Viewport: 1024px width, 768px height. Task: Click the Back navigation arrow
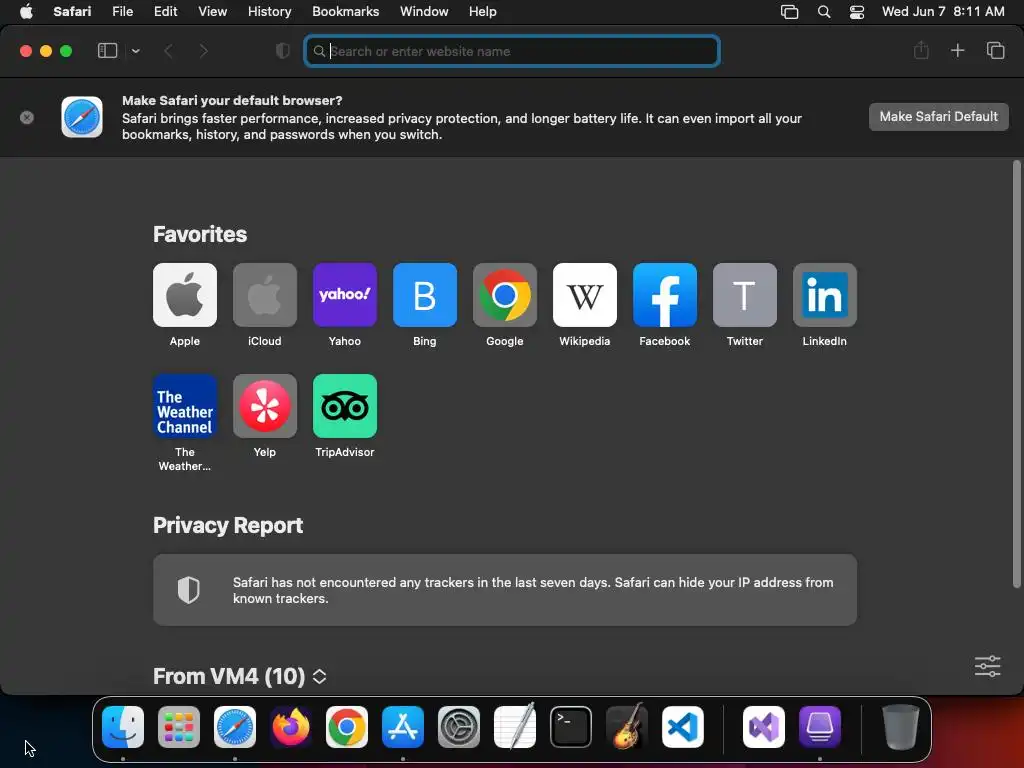(168, 51)
